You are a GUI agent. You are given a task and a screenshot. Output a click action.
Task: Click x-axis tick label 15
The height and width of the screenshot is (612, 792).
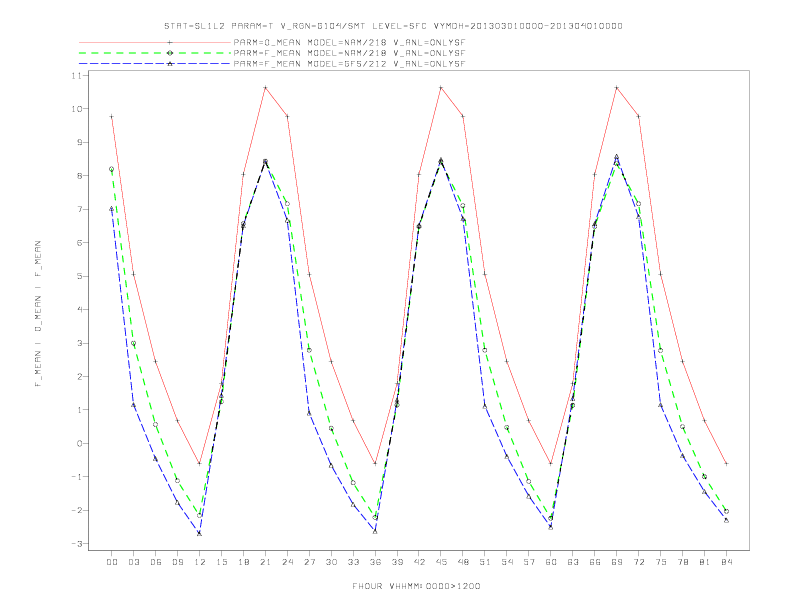[x=221, y=562]
